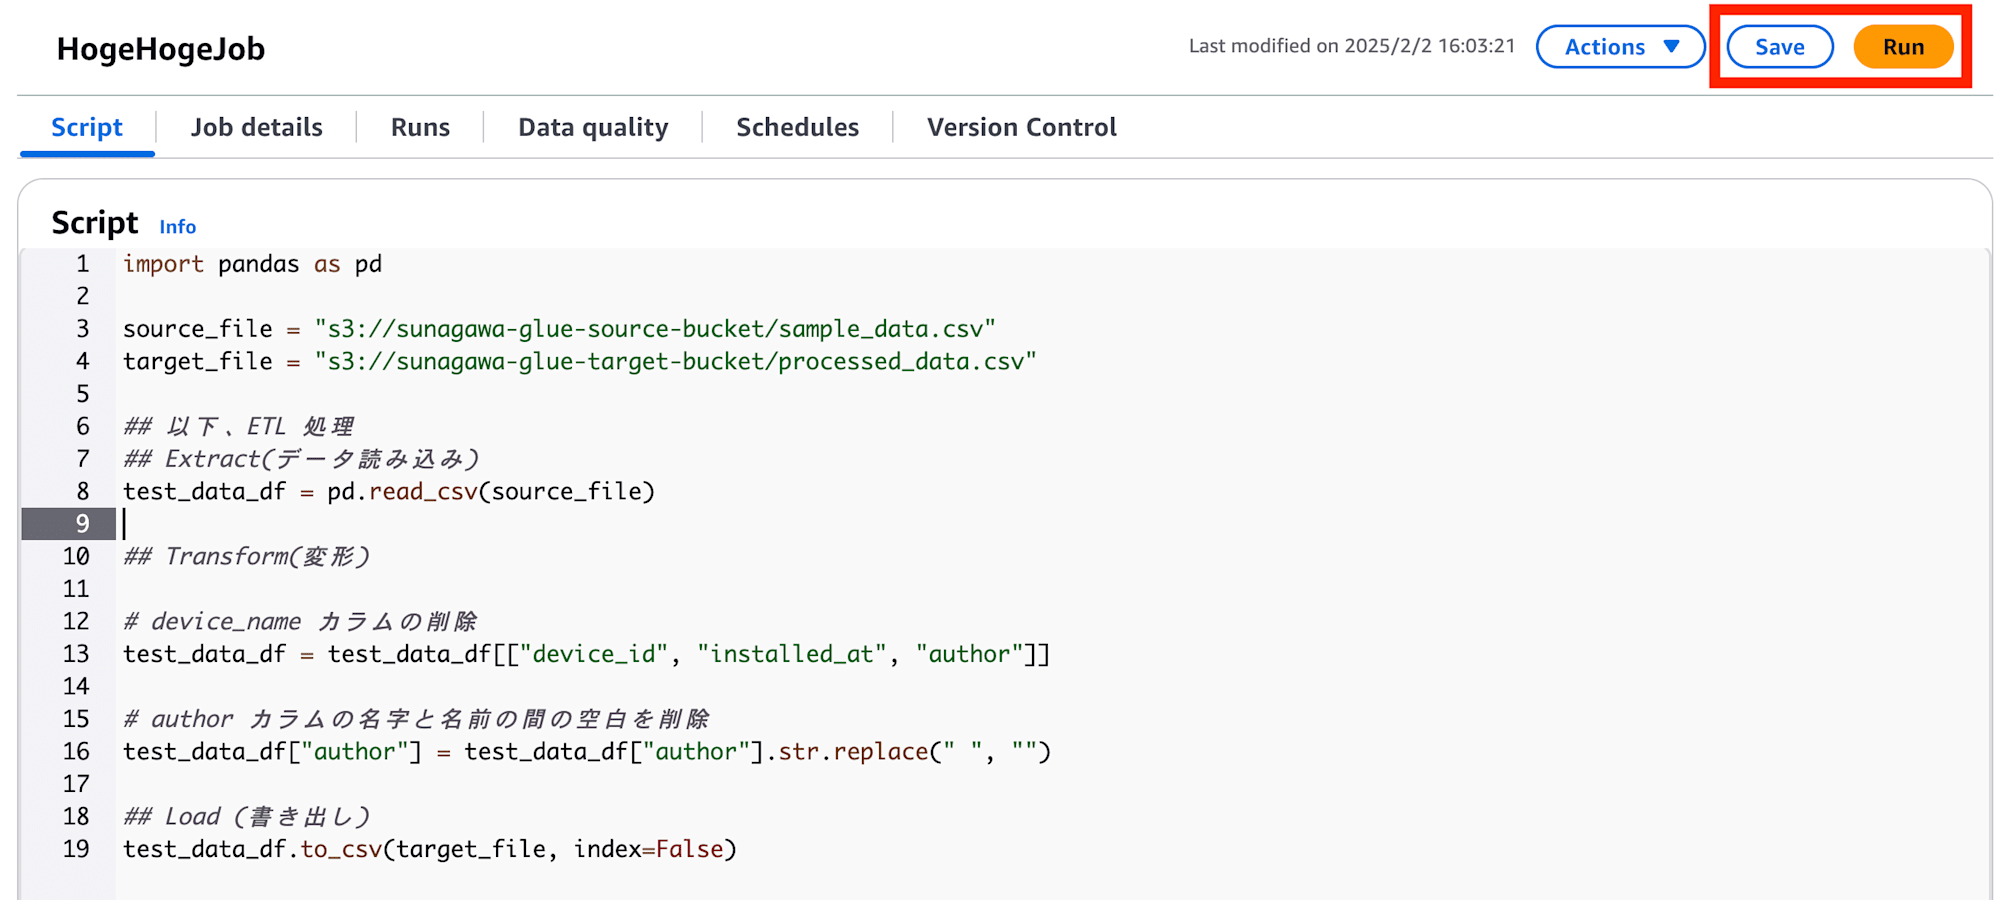The image size is (2000, 900).
Task: Click the '## Extract(データ読み込み)' comment
Action: 301,459
